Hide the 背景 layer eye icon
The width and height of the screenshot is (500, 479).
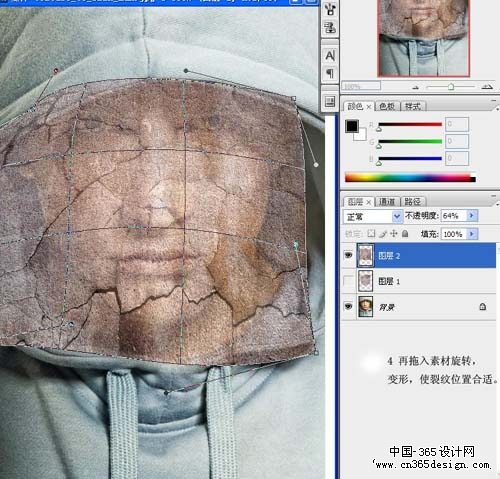[x=348, y=306]
